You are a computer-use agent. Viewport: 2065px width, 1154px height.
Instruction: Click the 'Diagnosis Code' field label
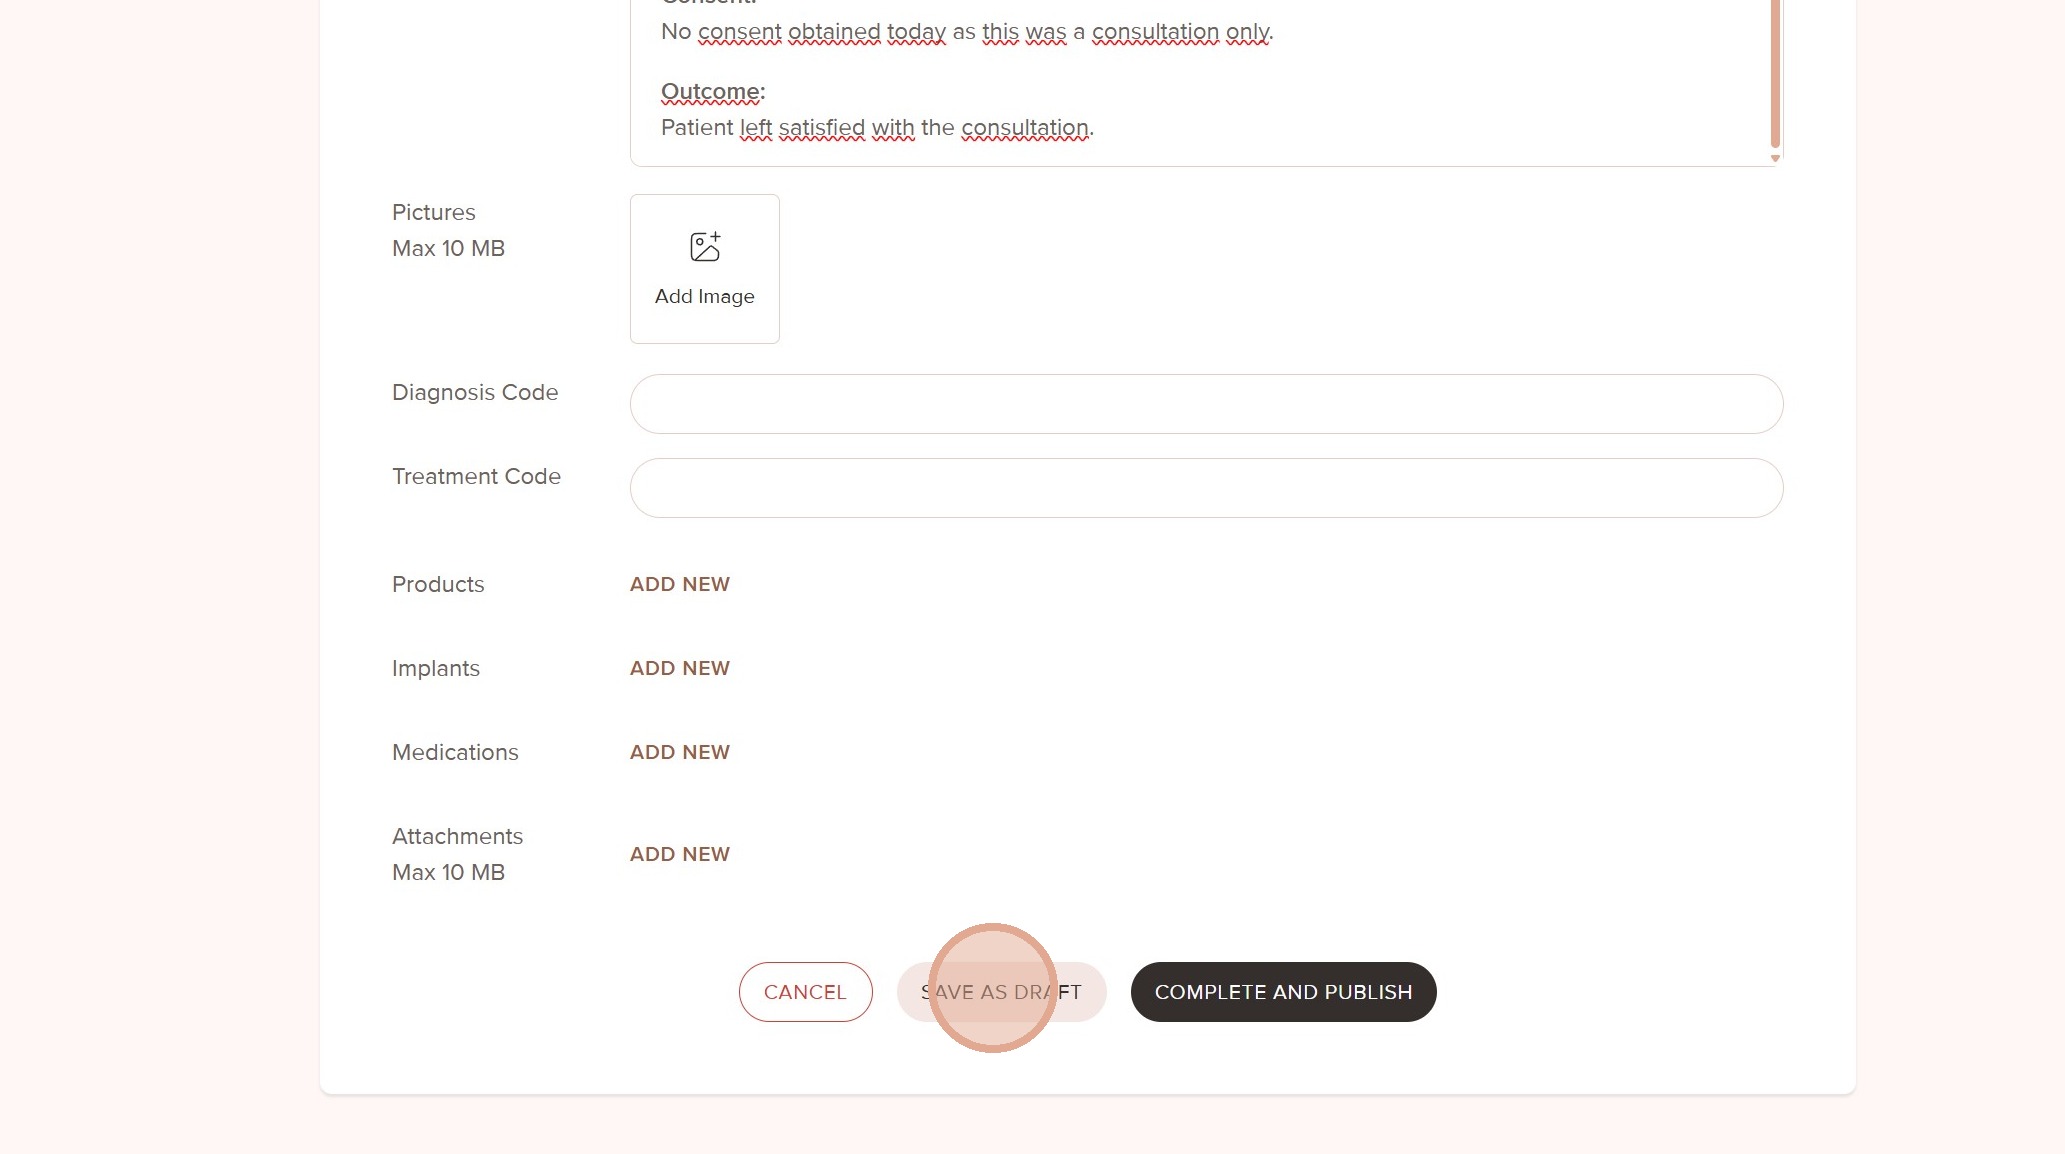pos(475,392)
